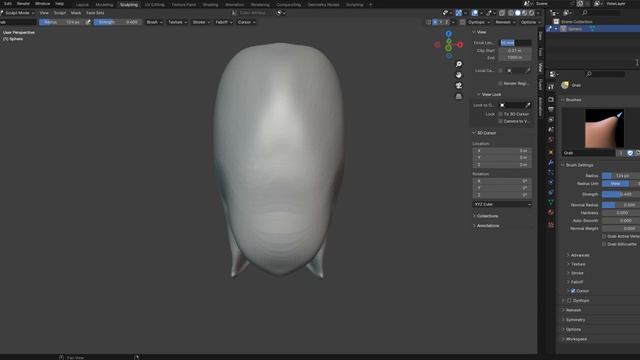The image size is (640, 360).
Task: Select solid viewport shading sphere icon
Action: point(518,13)
